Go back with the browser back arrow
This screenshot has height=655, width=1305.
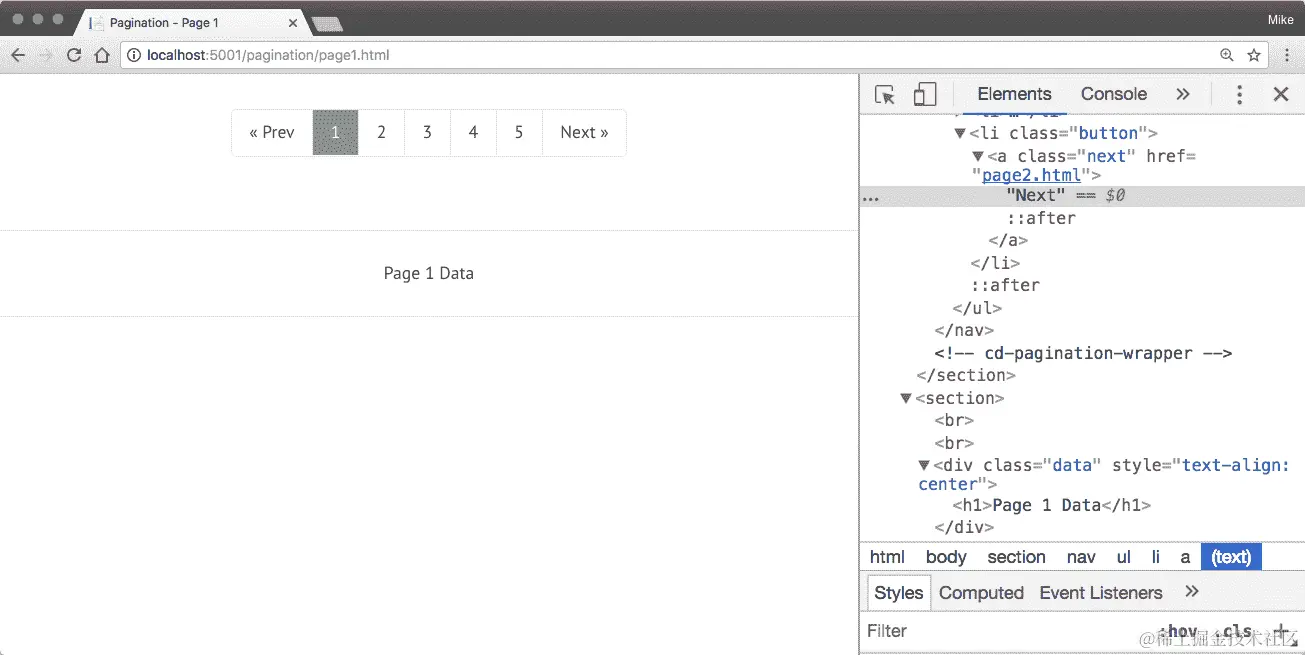click(18, 55)
